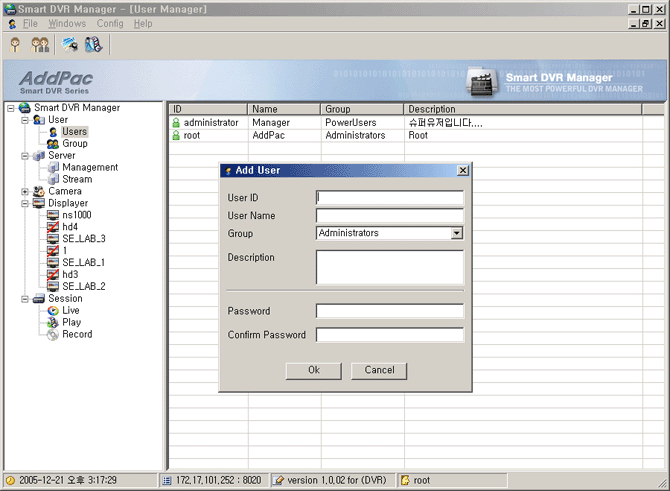Focus the User Name input field
Viewport: 670px width, 491px height.
coord(390,216)
